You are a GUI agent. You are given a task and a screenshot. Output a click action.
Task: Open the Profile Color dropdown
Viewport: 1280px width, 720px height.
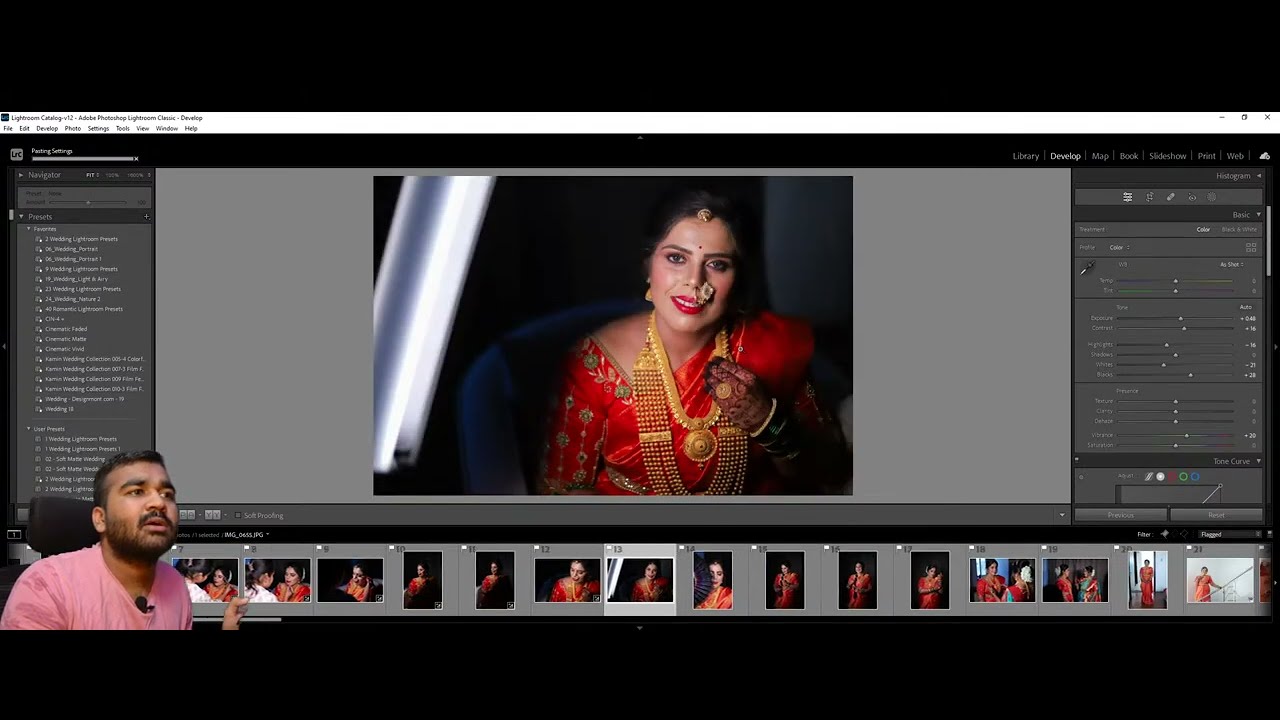coord(1119,247)
